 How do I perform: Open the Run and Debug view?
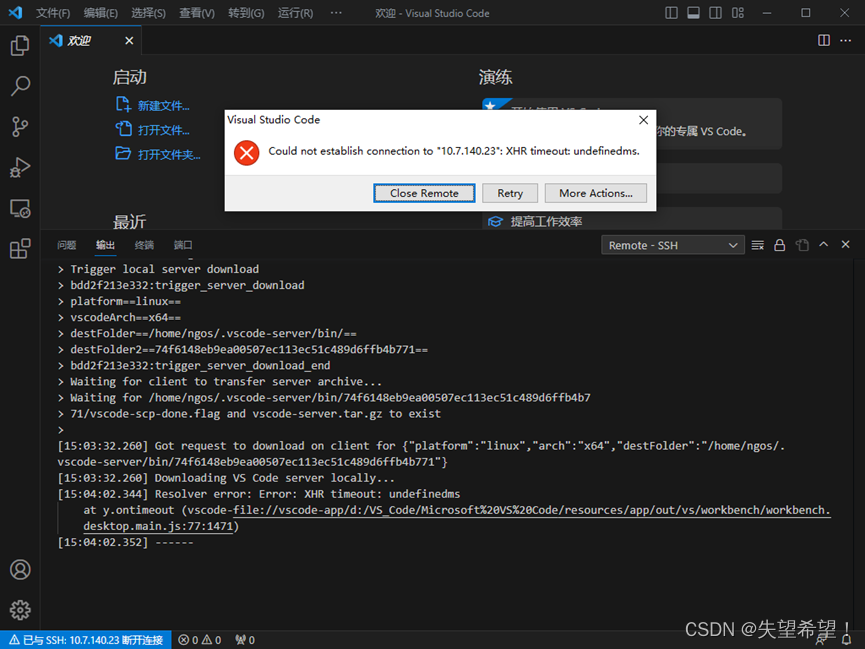click(x=20, y=167)
